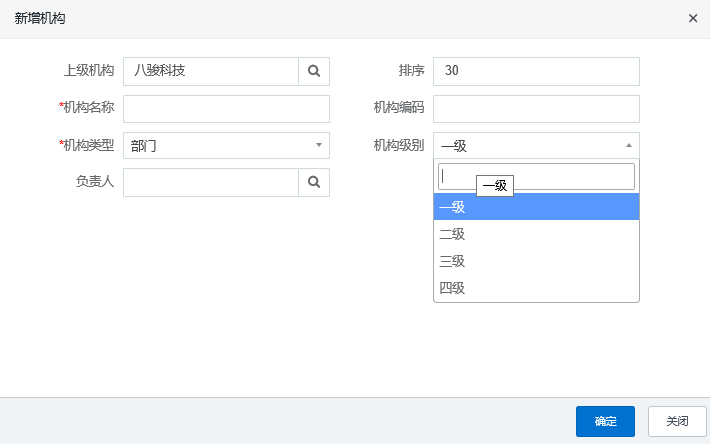Open the 机构类型 dropdown showing 部门
The width and height of the screenshot is (710, 444).
220,145
